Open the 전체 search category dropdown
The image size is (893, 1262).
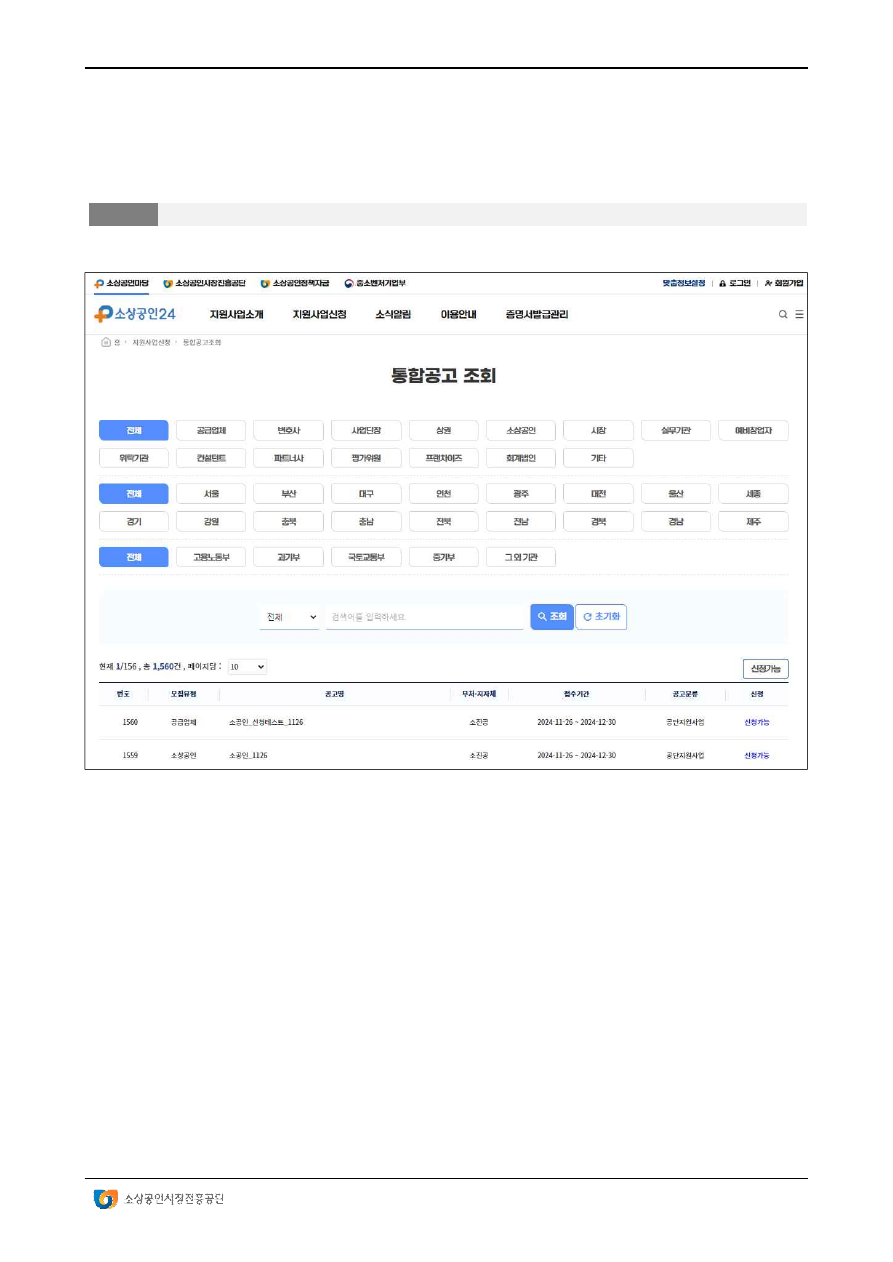point(289,617)
